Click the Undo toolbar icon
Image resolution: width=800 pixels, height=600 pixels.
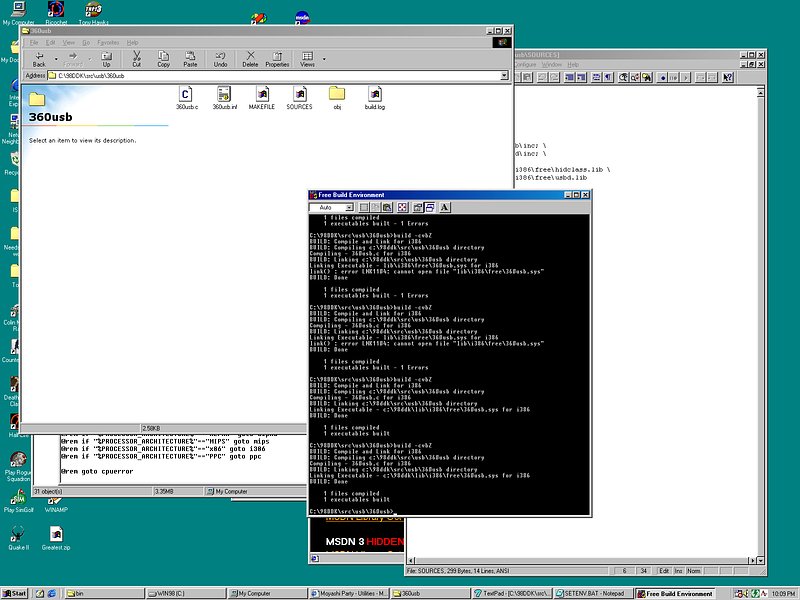tap(220, 58)
